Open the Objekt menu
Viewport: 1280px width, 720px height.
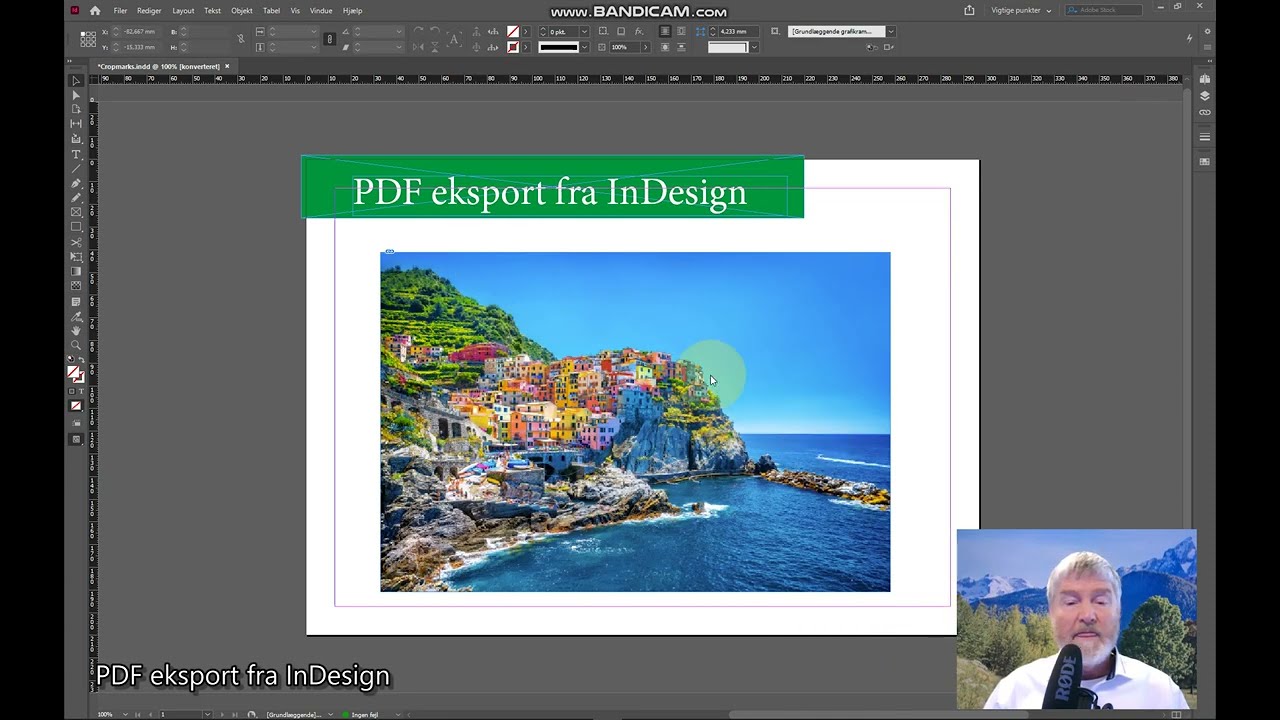coord(242,11)
